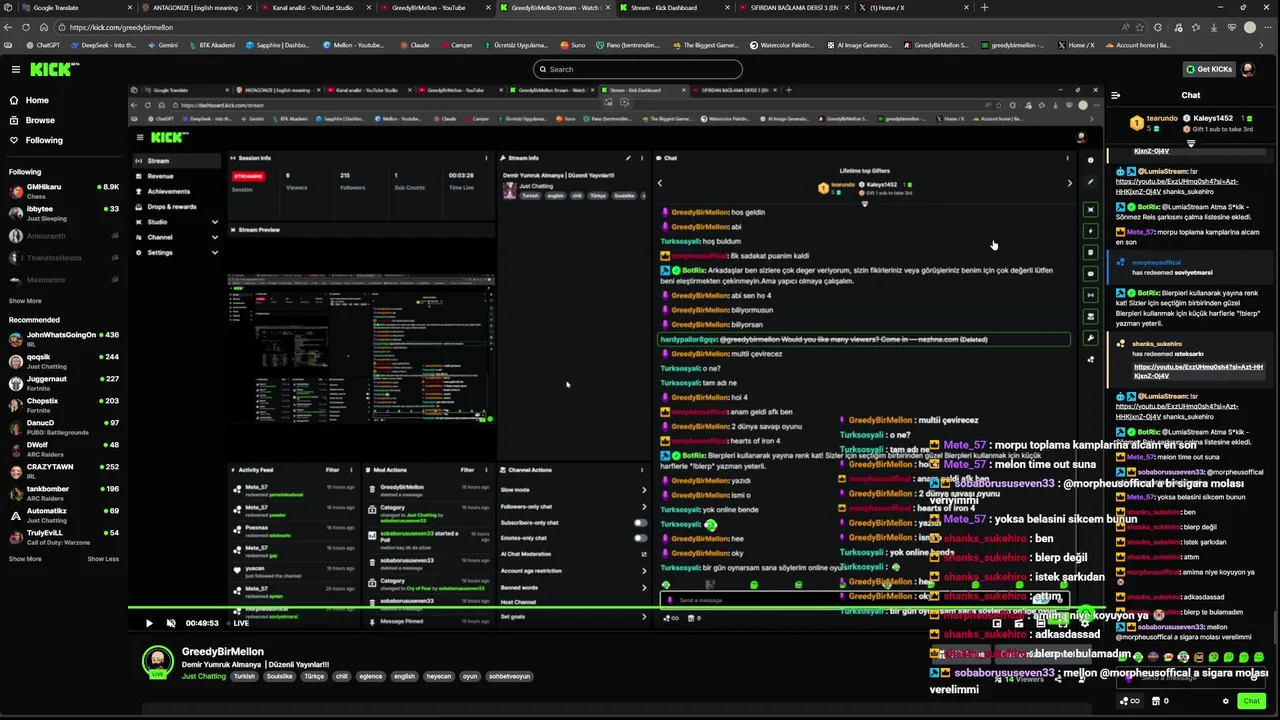The image size is (1280, 720).
Task: Click the green Chat send button
Action: [1251, 701]
